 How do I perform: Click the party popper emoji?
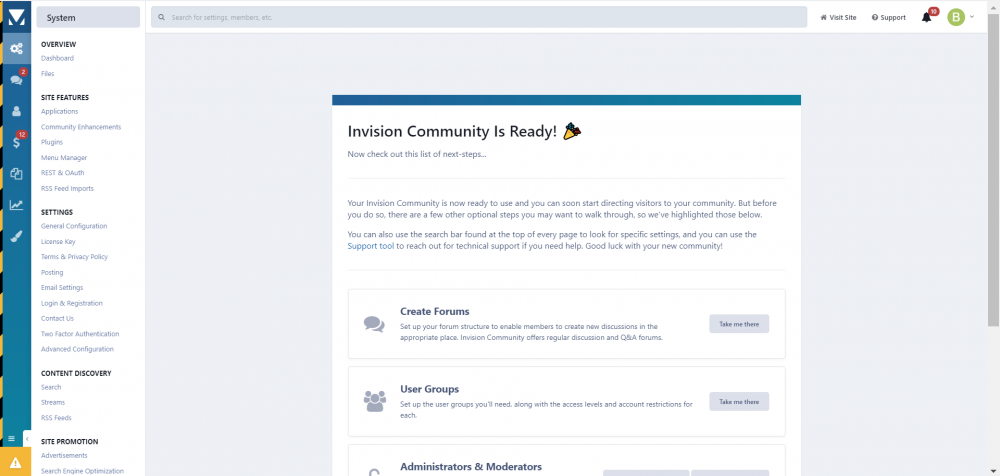[572, 131]
